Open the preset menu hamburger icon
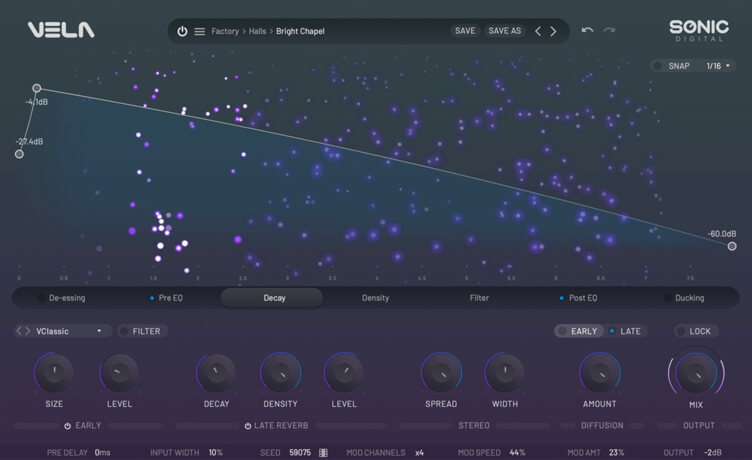The height and width of the screenshot is (460, 752). [200, 31]
